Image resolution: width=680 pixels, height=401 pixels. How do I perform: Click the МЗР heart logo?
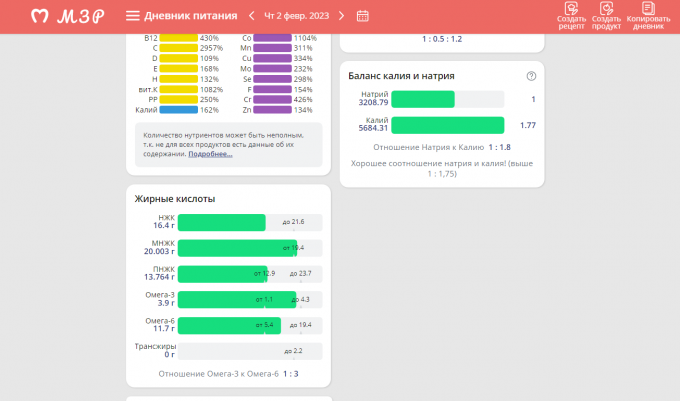point(40,16)
